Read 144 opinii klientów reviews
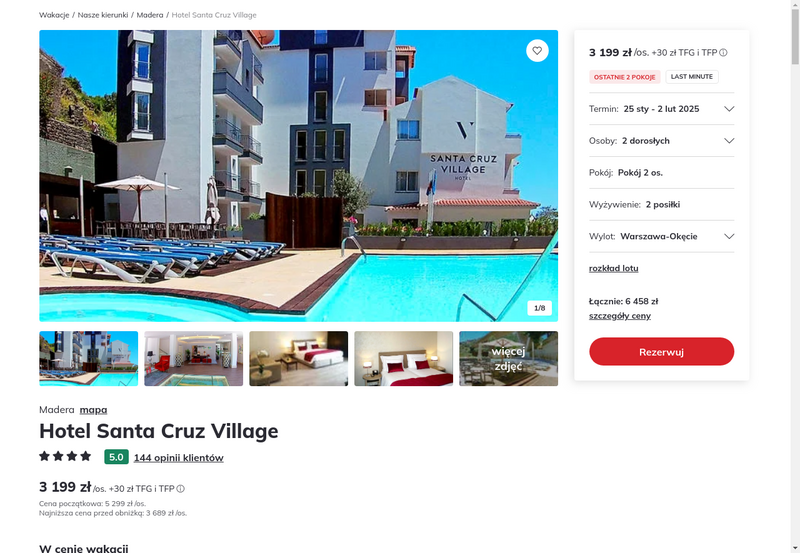This screenshot has width=800, height=553. tap(179, 458)
